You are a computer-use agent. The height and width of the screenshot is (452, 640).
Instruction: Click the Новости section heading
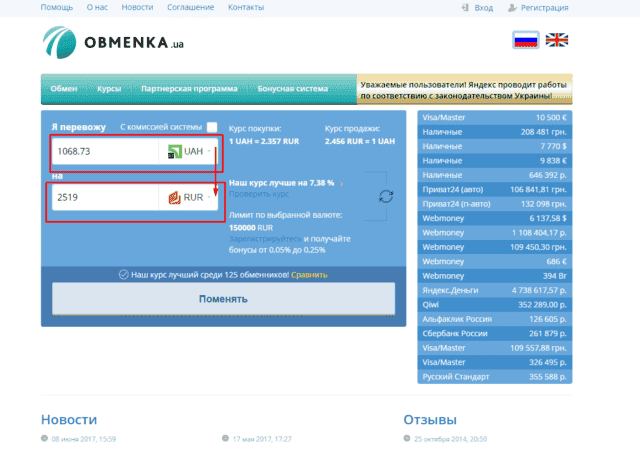coord(69,420)
